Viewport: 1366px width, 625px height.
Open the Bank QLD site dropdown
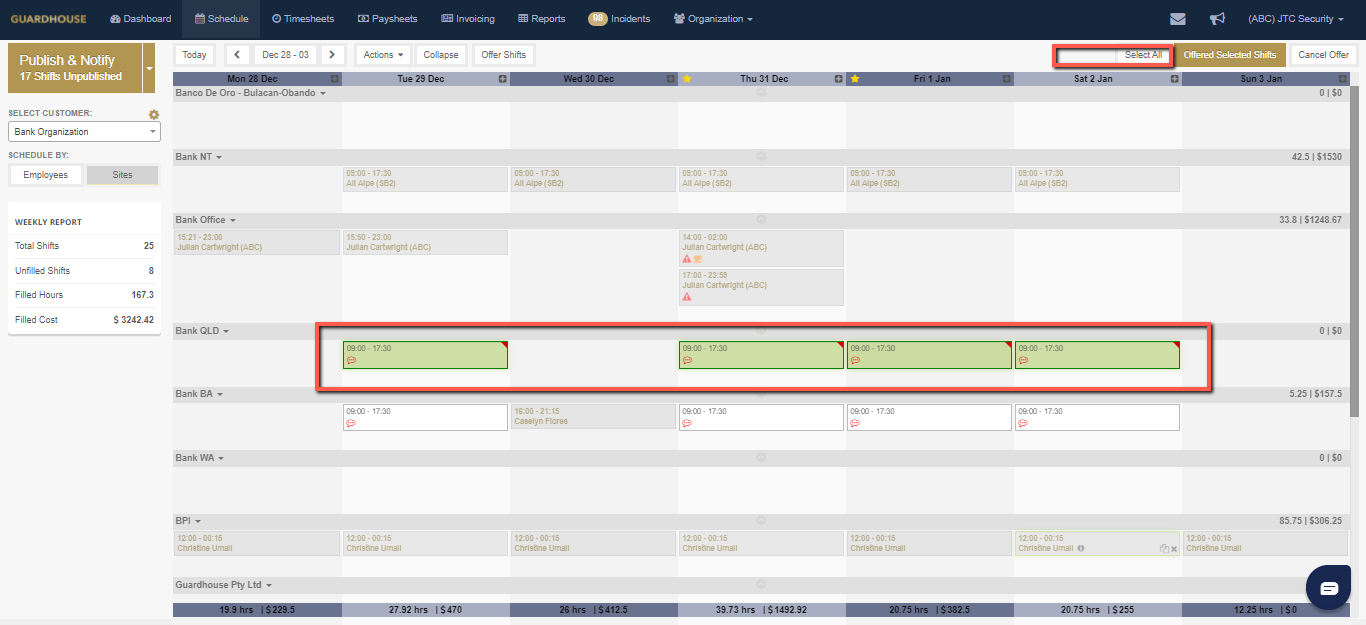[226, 331]
